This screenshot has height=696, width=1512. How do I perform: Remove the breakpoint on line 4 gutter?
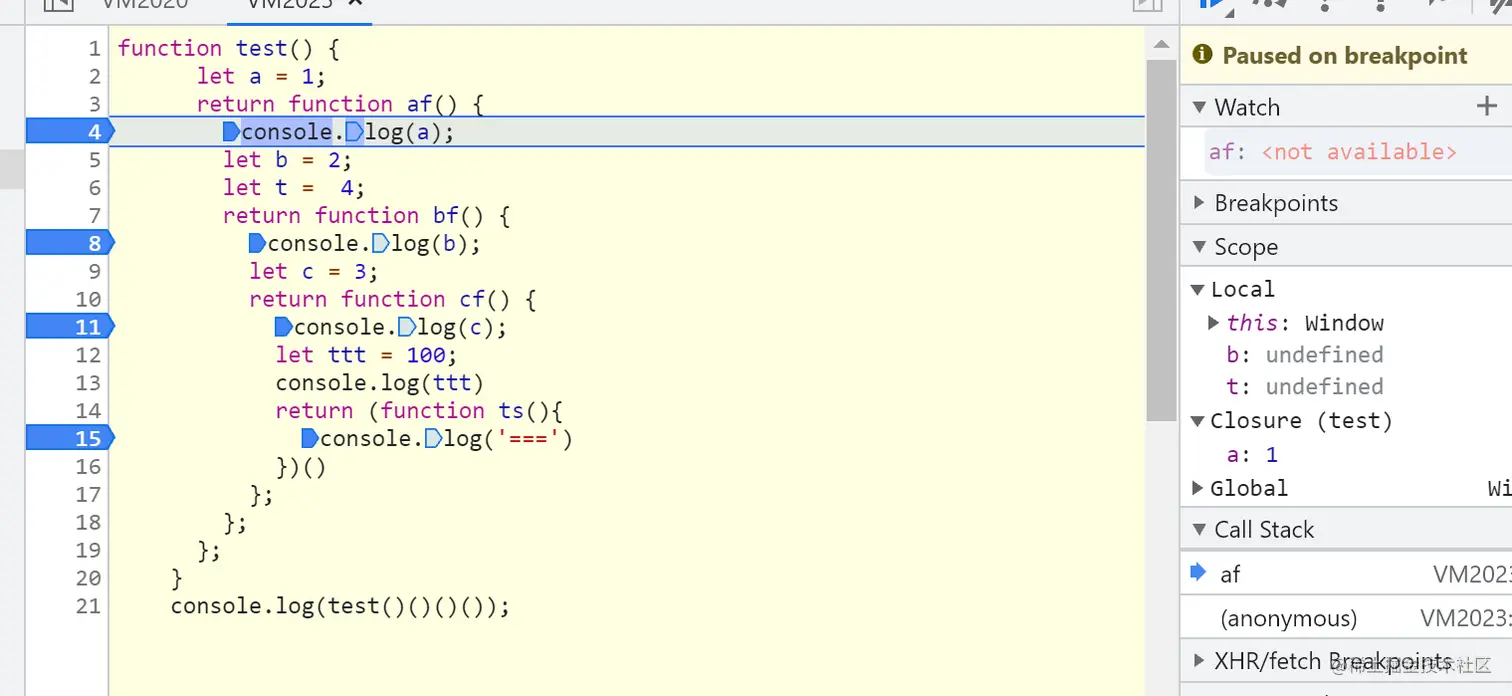70,132
